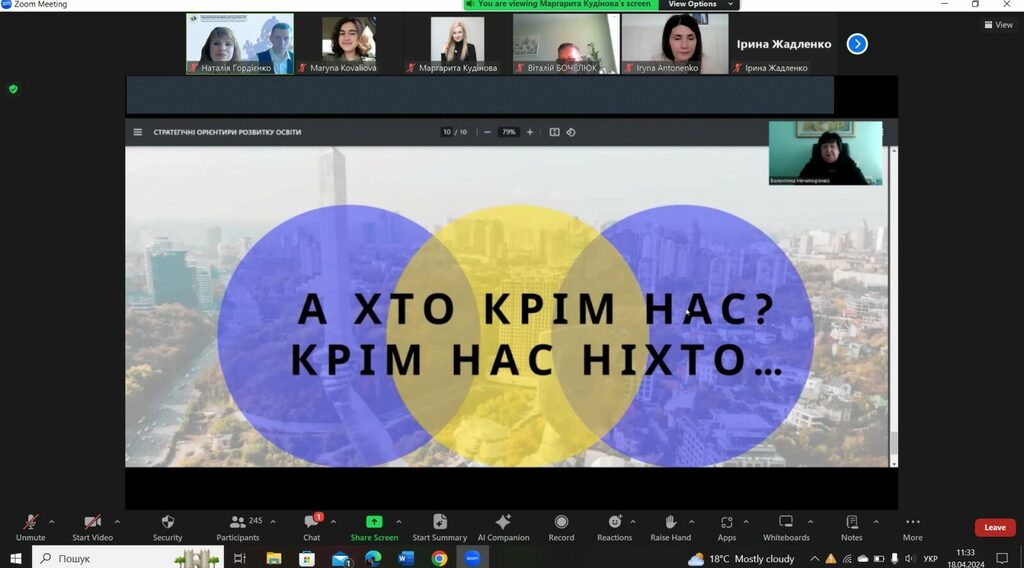This screenshot has height=568, width=1024.
Task: Select Maryna Kovaliova's video thumbnail
Action: coord(348,44)
